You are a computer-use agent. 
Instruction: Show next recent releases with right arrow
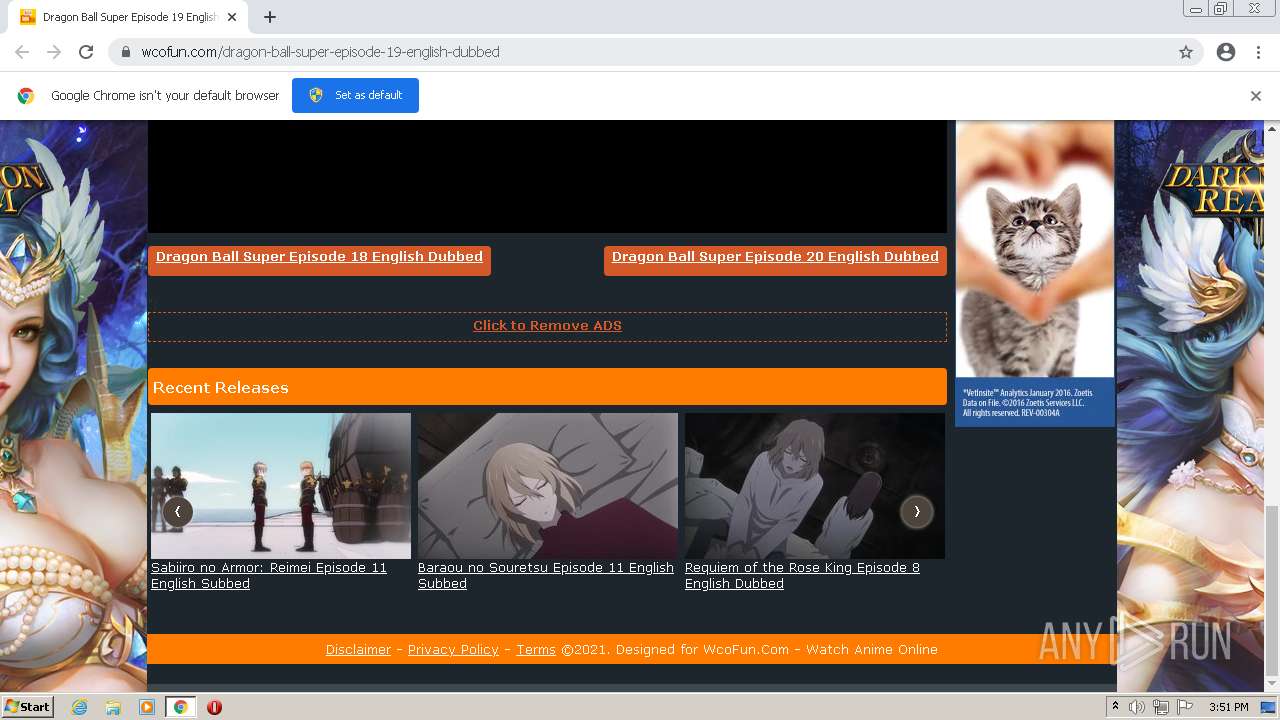[916, 511]
